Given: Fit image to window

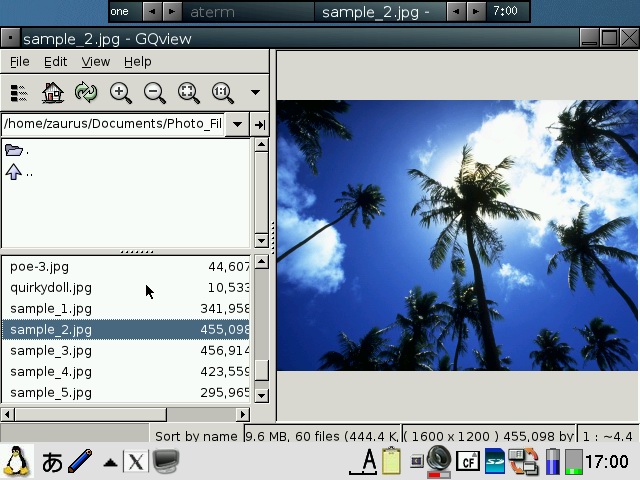Looking at the screenshot, I should pyautogui.click(x=188, y=93).
